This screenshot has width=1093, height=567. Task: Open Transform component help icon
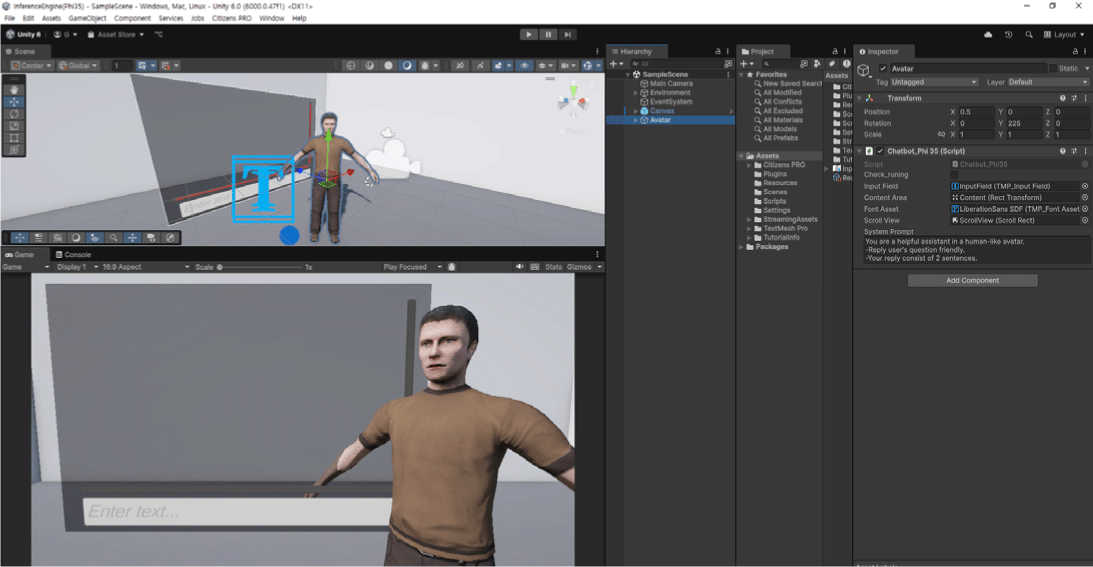(1062, 98)
